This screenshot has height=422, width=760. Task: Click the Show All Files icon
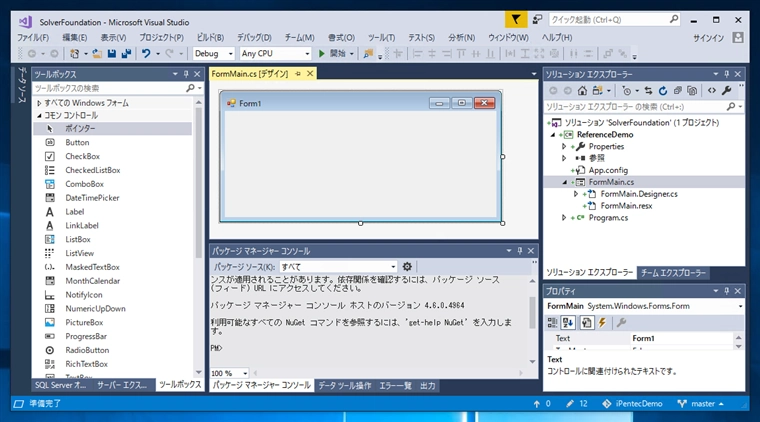(692, 91)
